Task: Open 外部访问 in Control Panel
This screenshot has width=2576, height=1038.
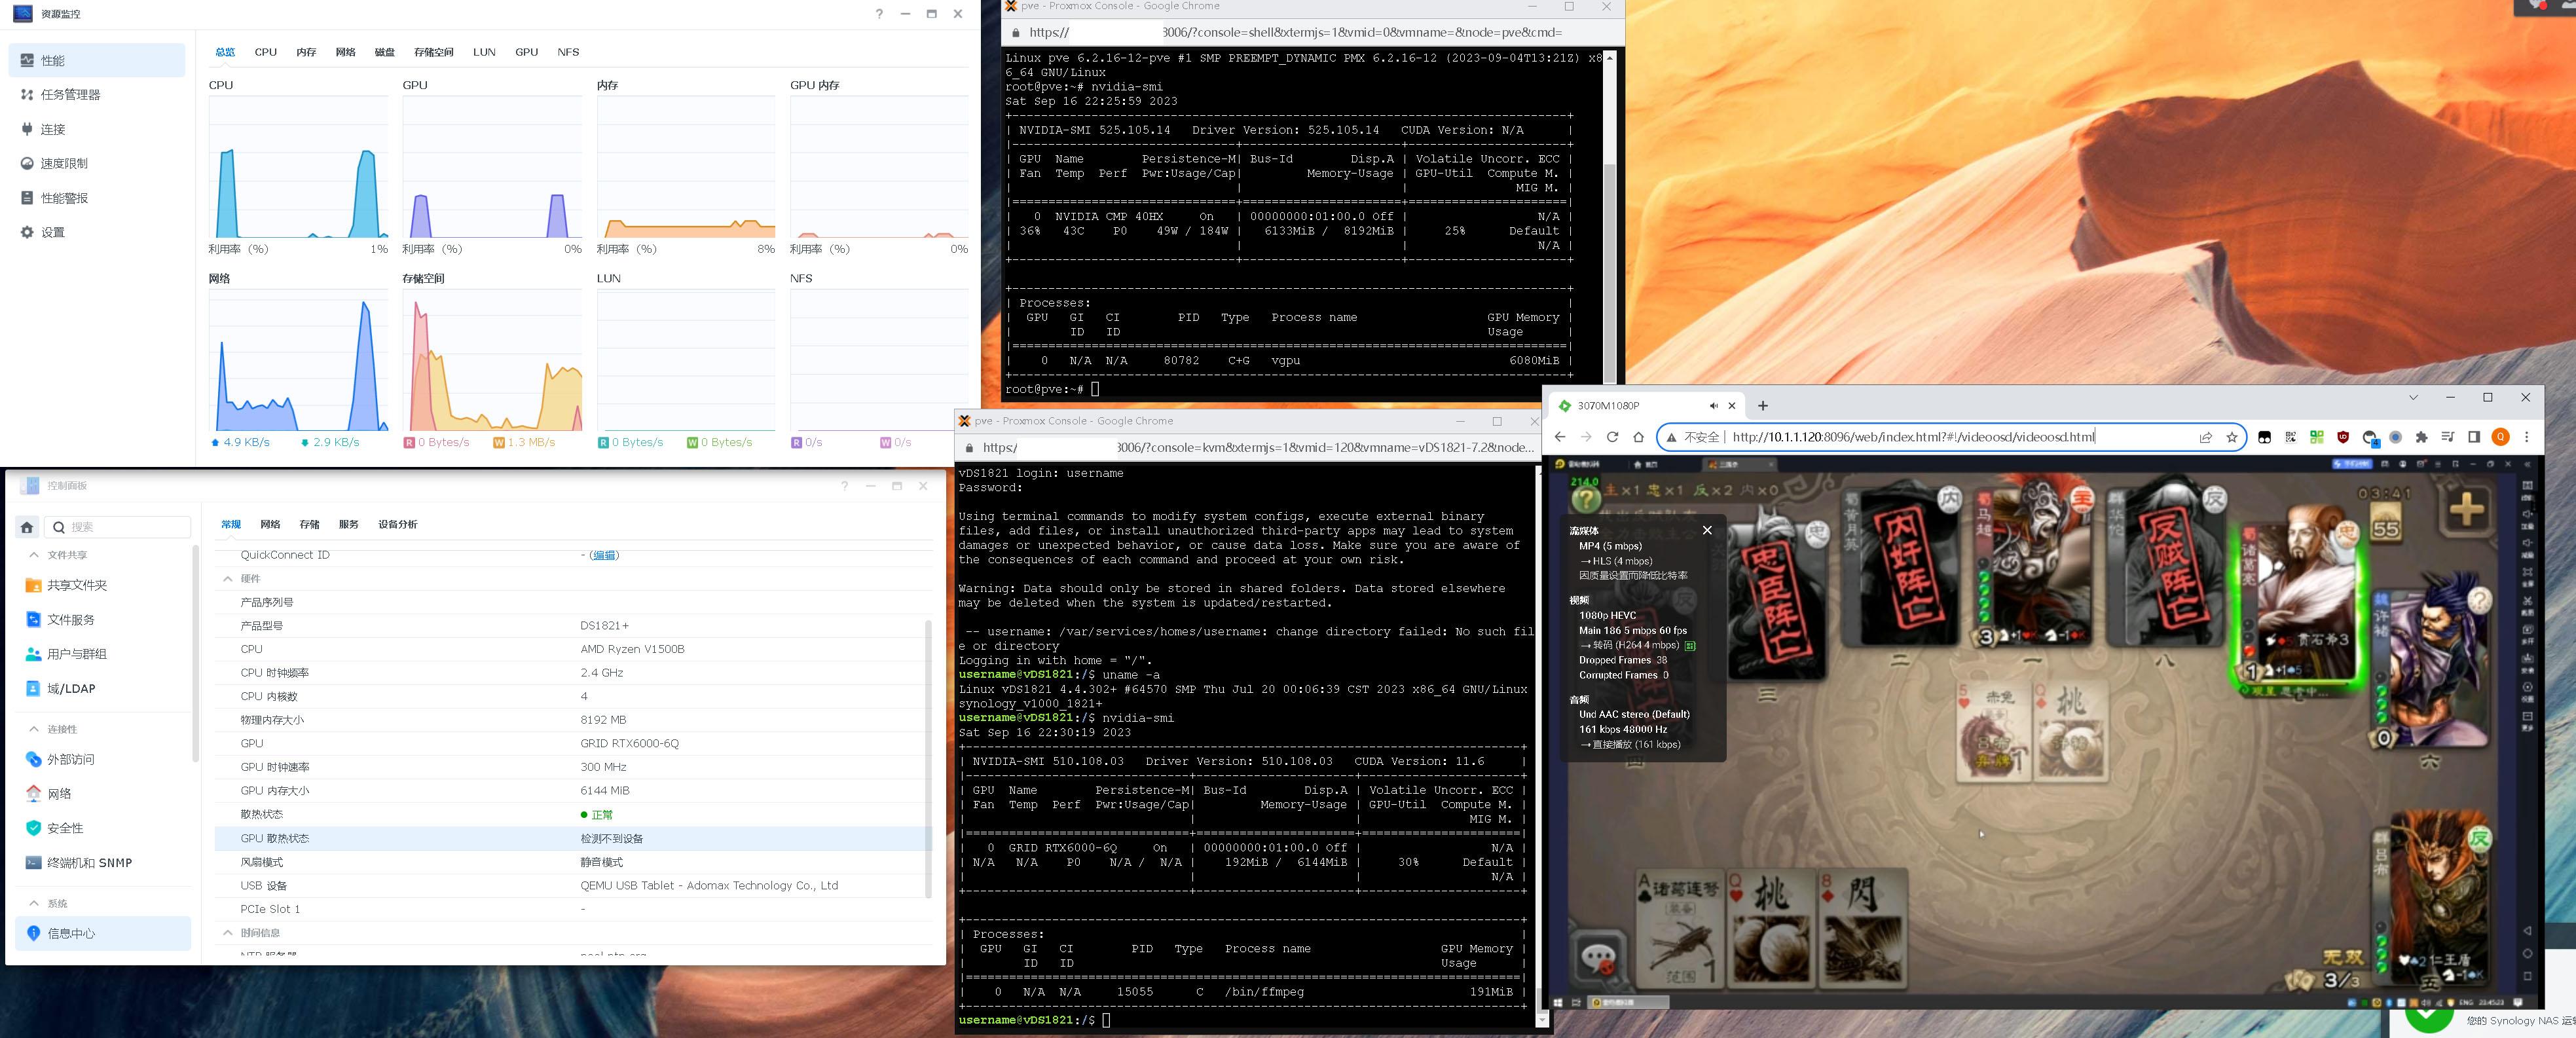Action: click(x=104, y=759)
